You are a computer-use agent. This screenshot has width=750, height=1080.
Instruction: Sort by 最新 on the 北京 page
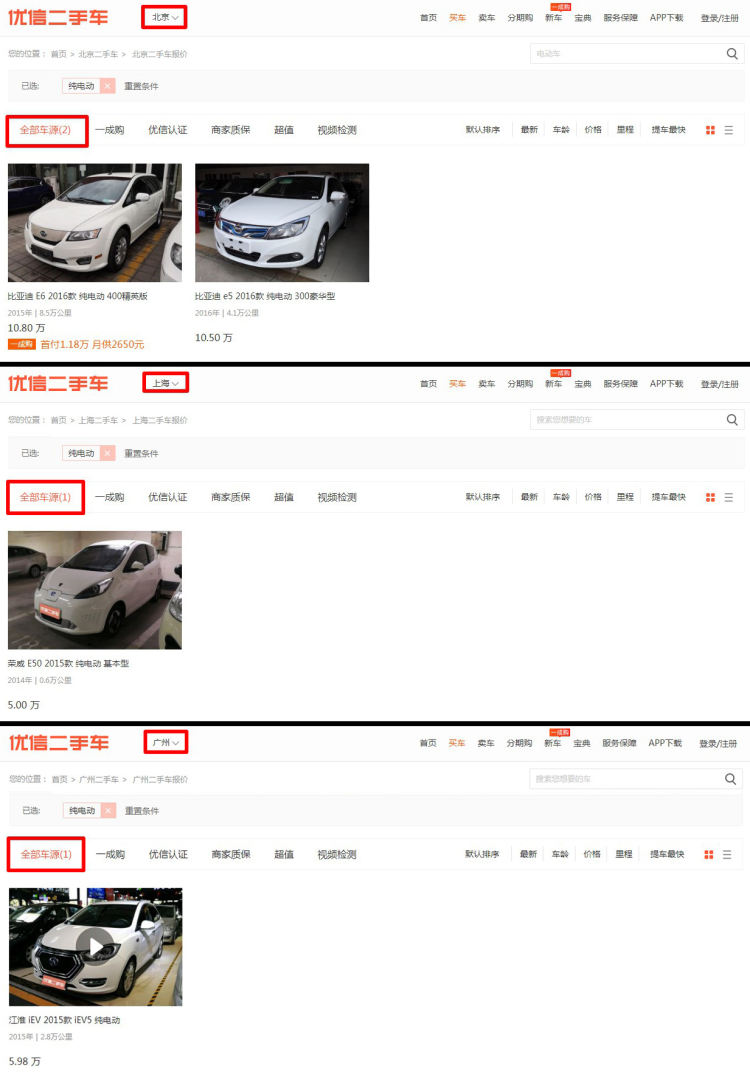[529, 129]
